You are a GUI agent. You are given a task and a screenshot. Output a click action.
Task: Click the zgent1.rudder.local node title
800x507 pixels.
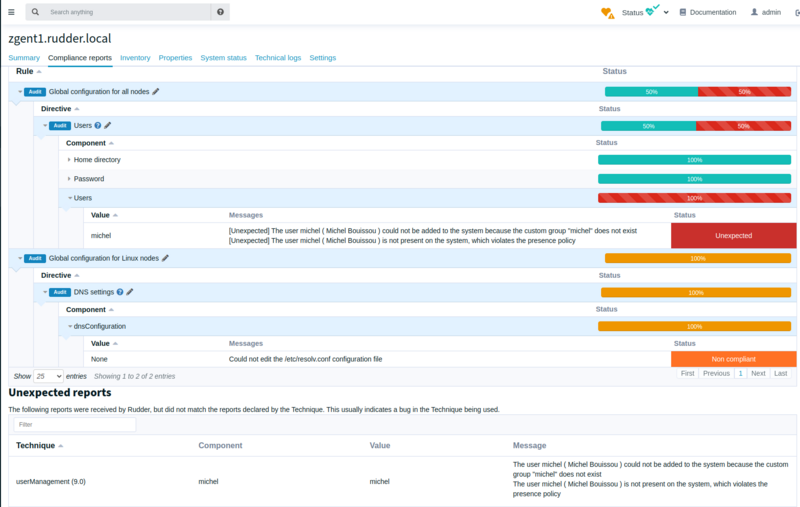tap(60, 38)
